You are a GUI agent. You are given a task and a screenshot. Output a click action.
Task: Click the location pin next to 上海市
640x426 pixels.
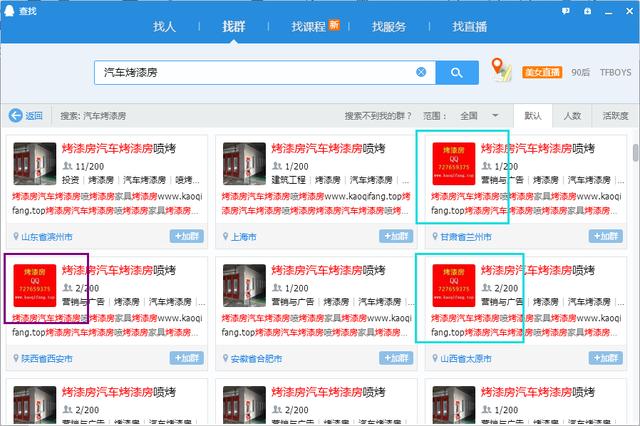[x=225, y=236]
